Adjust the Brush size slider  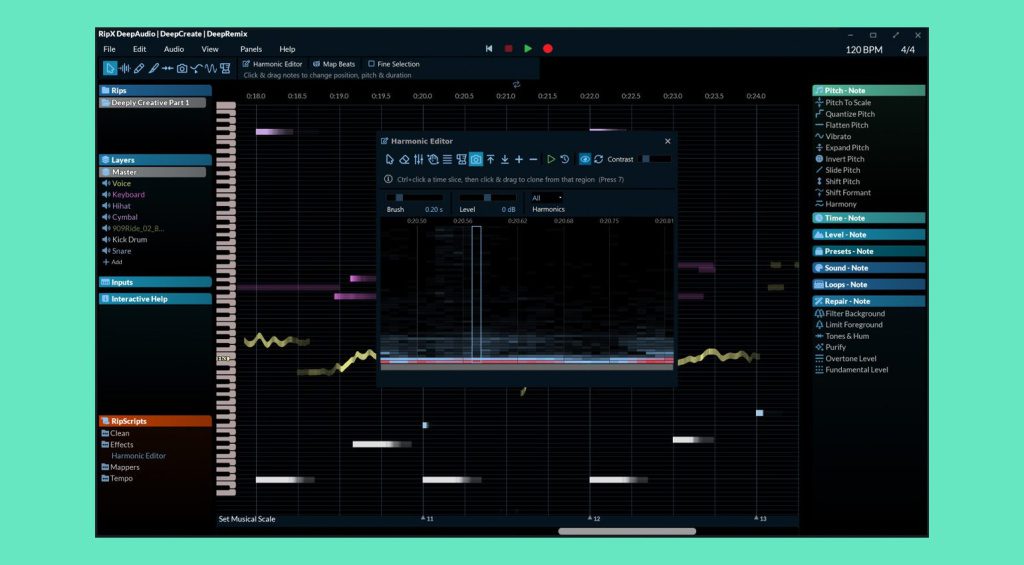[415, 198]
